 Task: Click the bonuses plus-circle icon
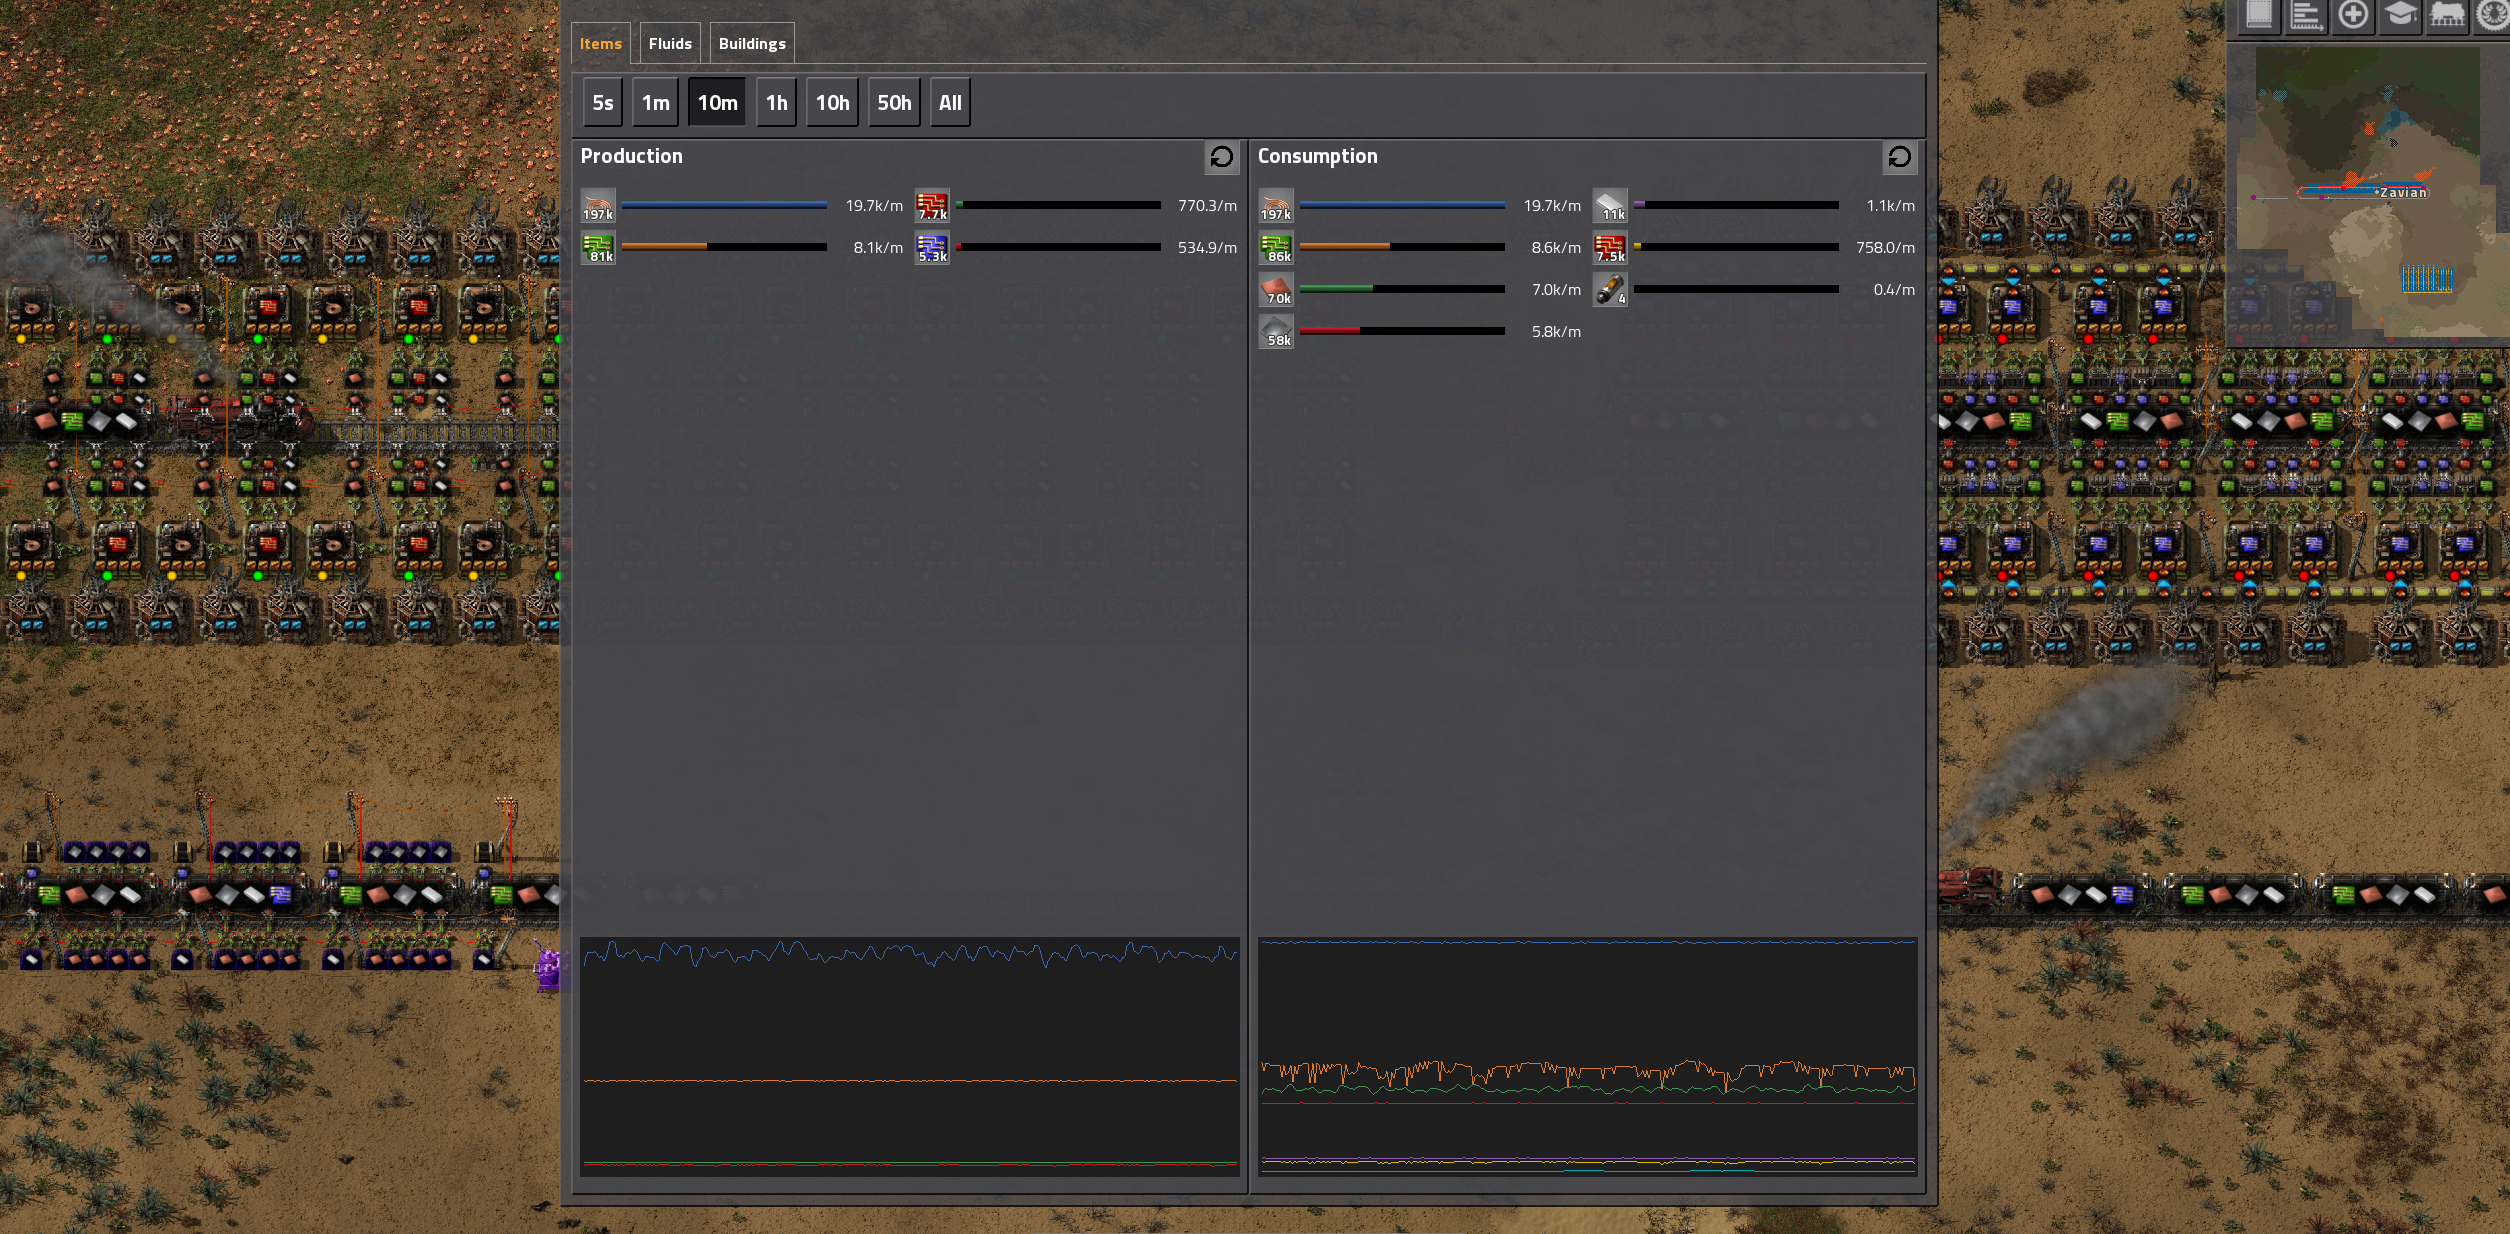point(2353,15)
